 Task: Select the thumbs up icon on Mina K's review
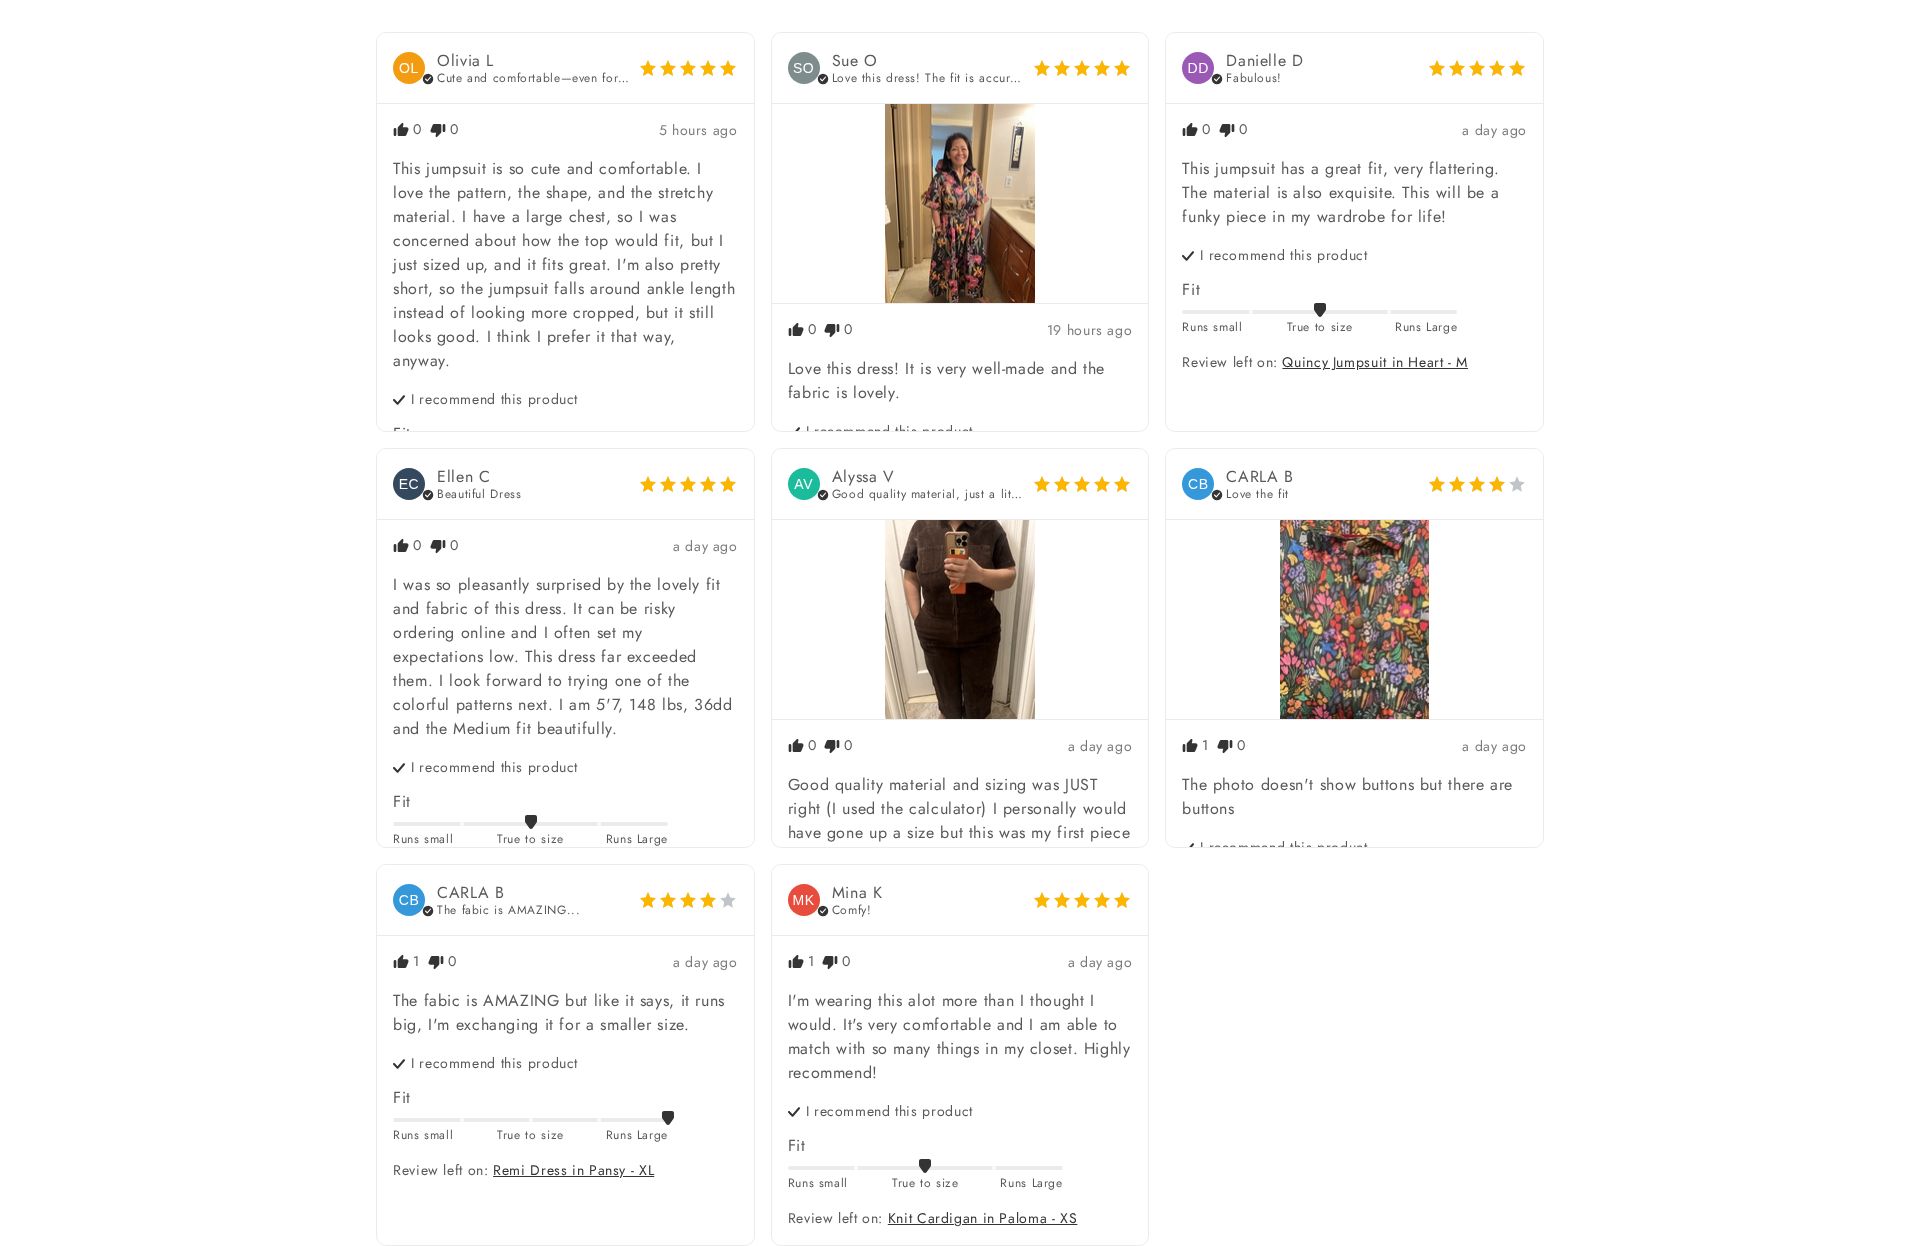click(x=798, y=961)
